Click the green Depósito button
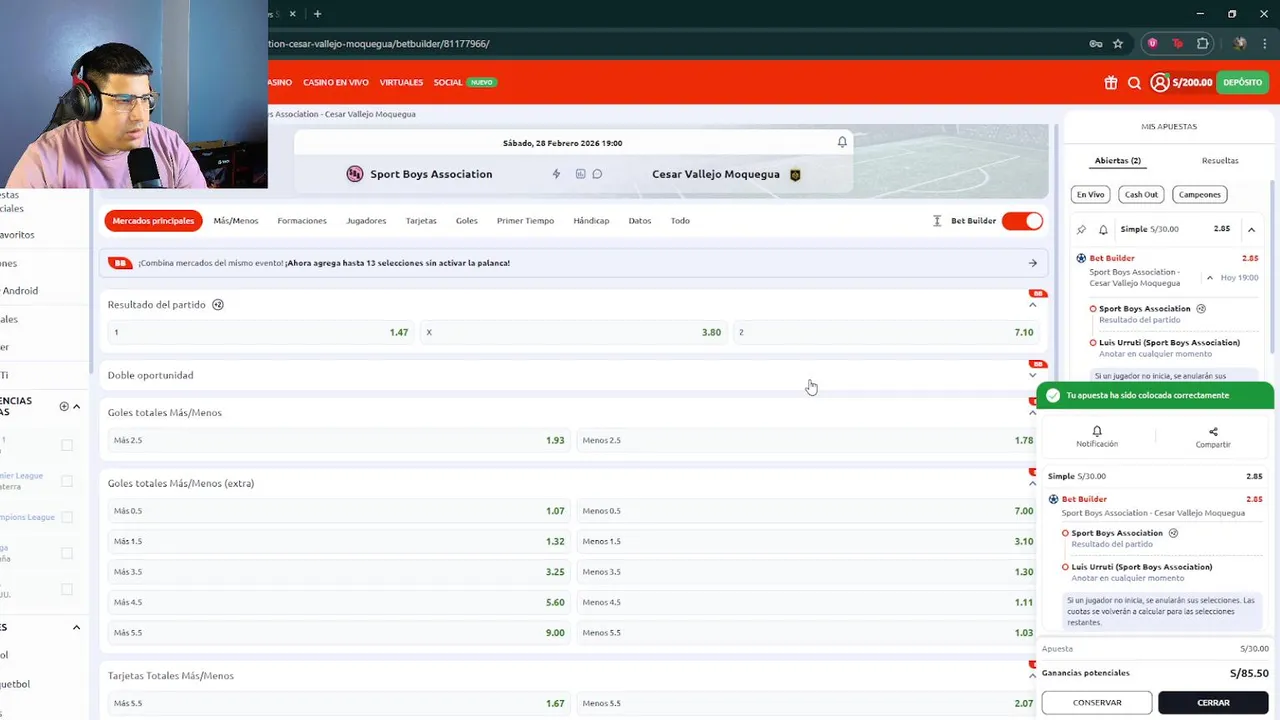 click(x=1242, y=83)
